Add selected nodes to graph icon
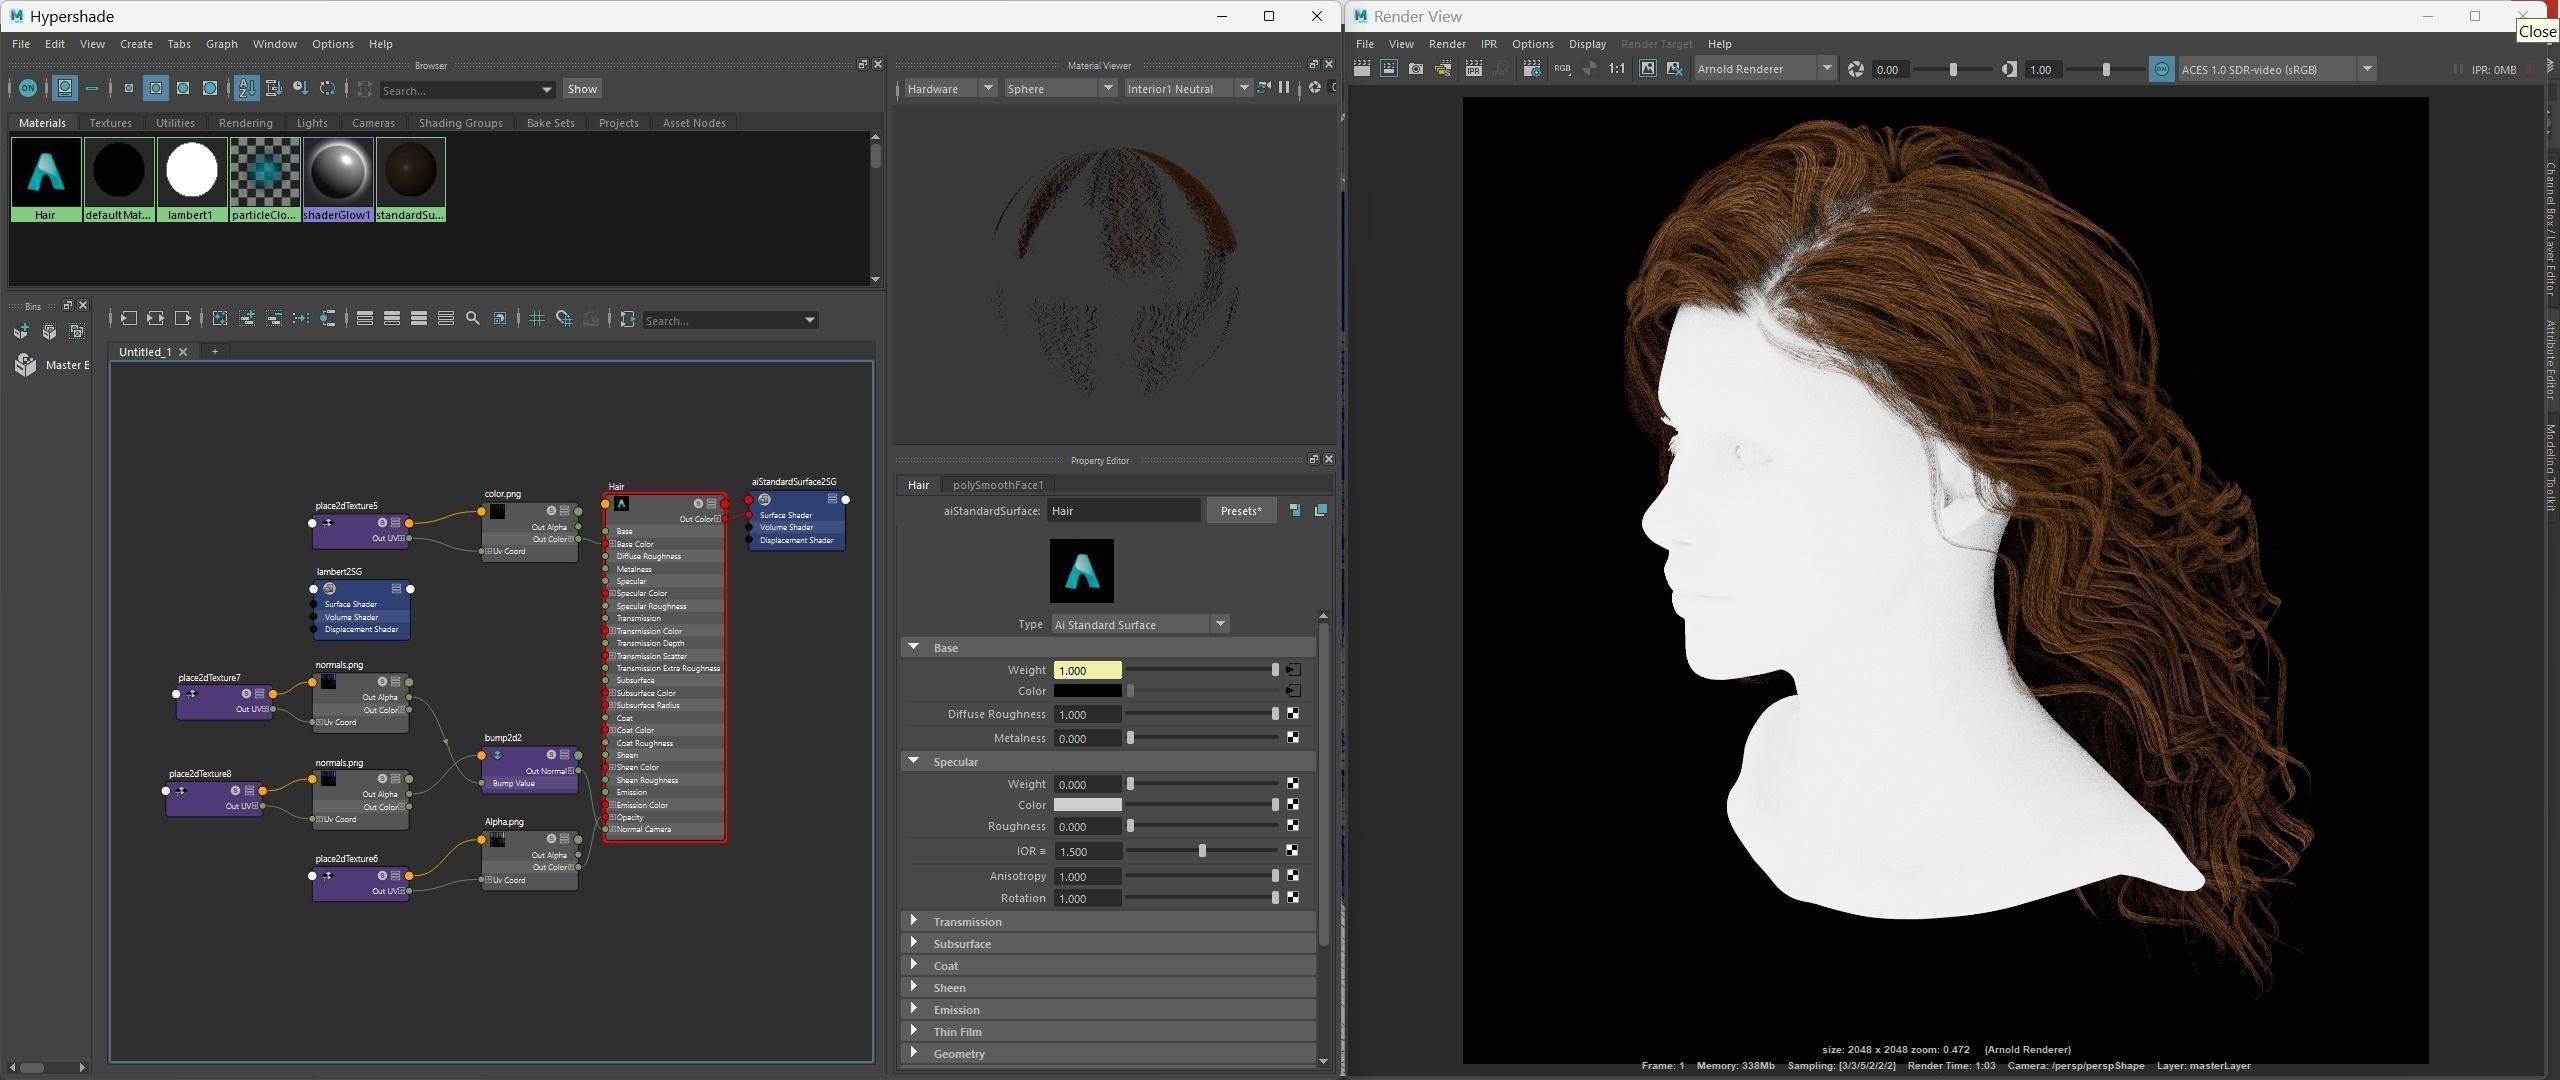 point(247,318)
